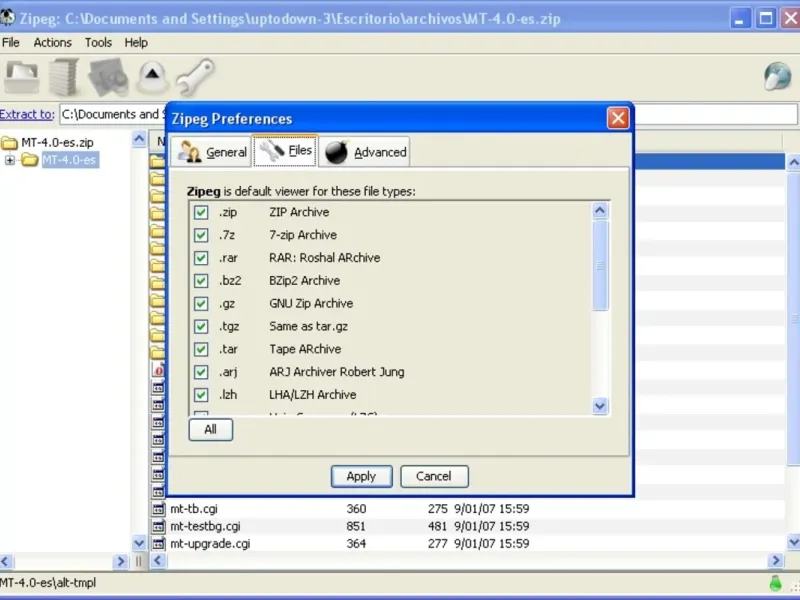
Task: Click file icon beside mt-upgrade.cgi
Action: click(159, 543)
